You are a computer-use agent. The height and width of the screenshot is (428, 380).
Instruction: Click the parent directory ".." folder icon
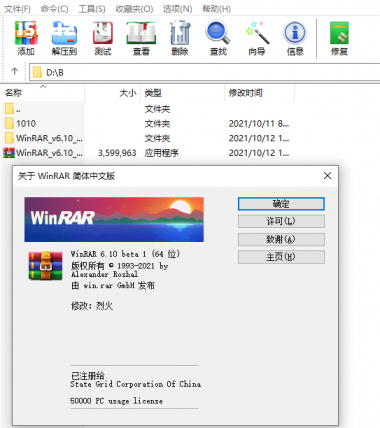(9, 109)
